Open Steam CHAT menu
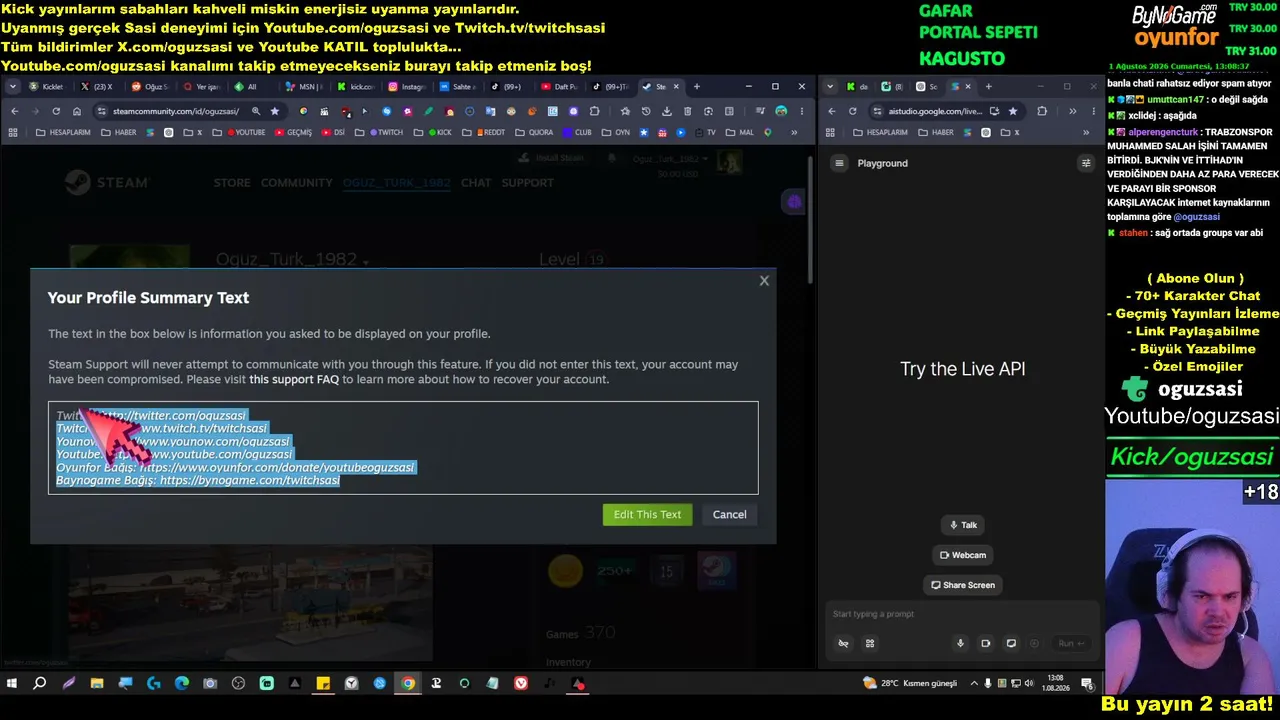The width and height of the screenshot is (1280, 720). pyautogui.click(x=476, y=183)
